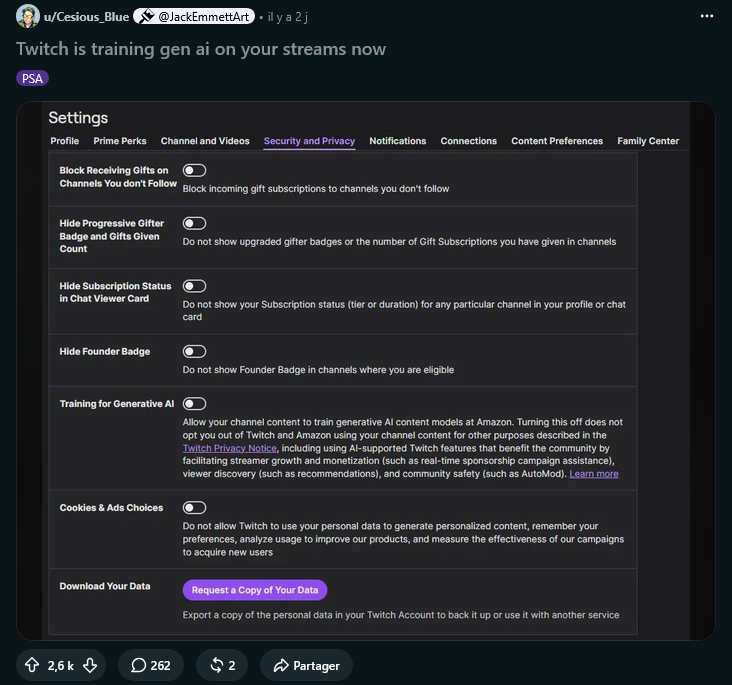Switch to the Family Center tab
The height and width of the screenshot is (685, 732).
tap(648, 141)
